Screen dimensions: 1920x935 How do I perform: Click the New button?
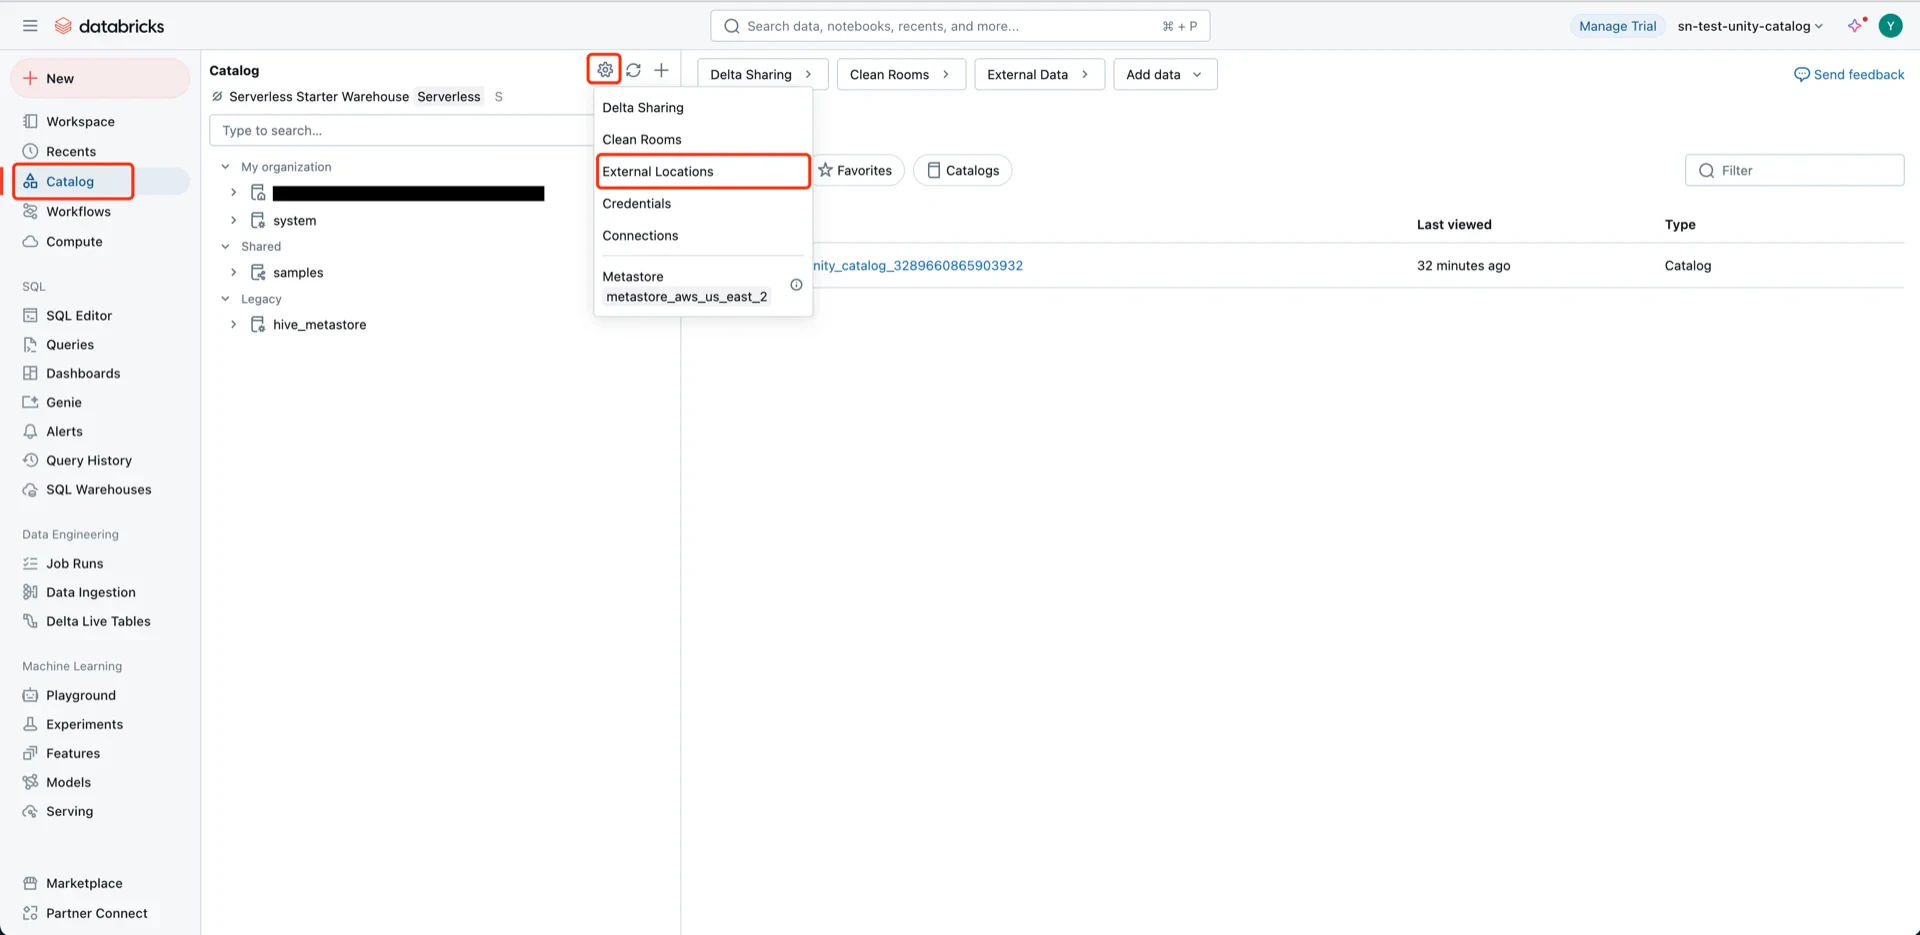[100, 79]
